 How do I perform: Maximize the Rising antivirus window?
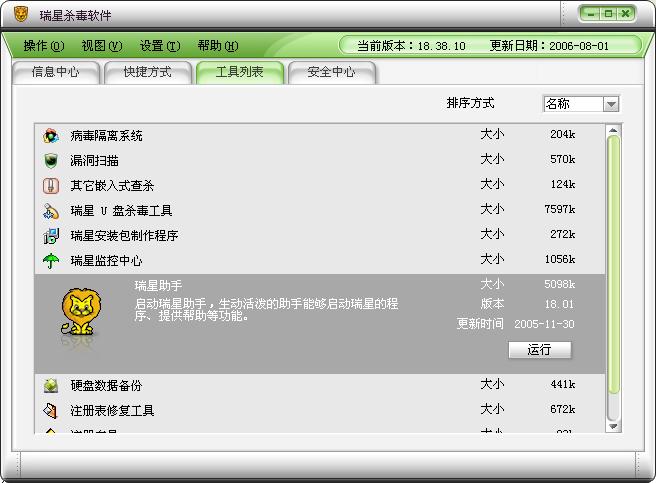(608, 14)
